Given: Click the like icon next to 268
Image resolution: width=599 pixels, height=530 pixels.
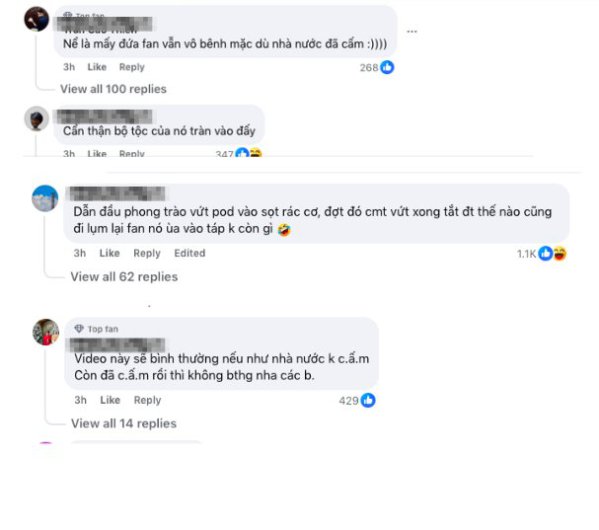Looking at the screenshot, I should (387, 67).
